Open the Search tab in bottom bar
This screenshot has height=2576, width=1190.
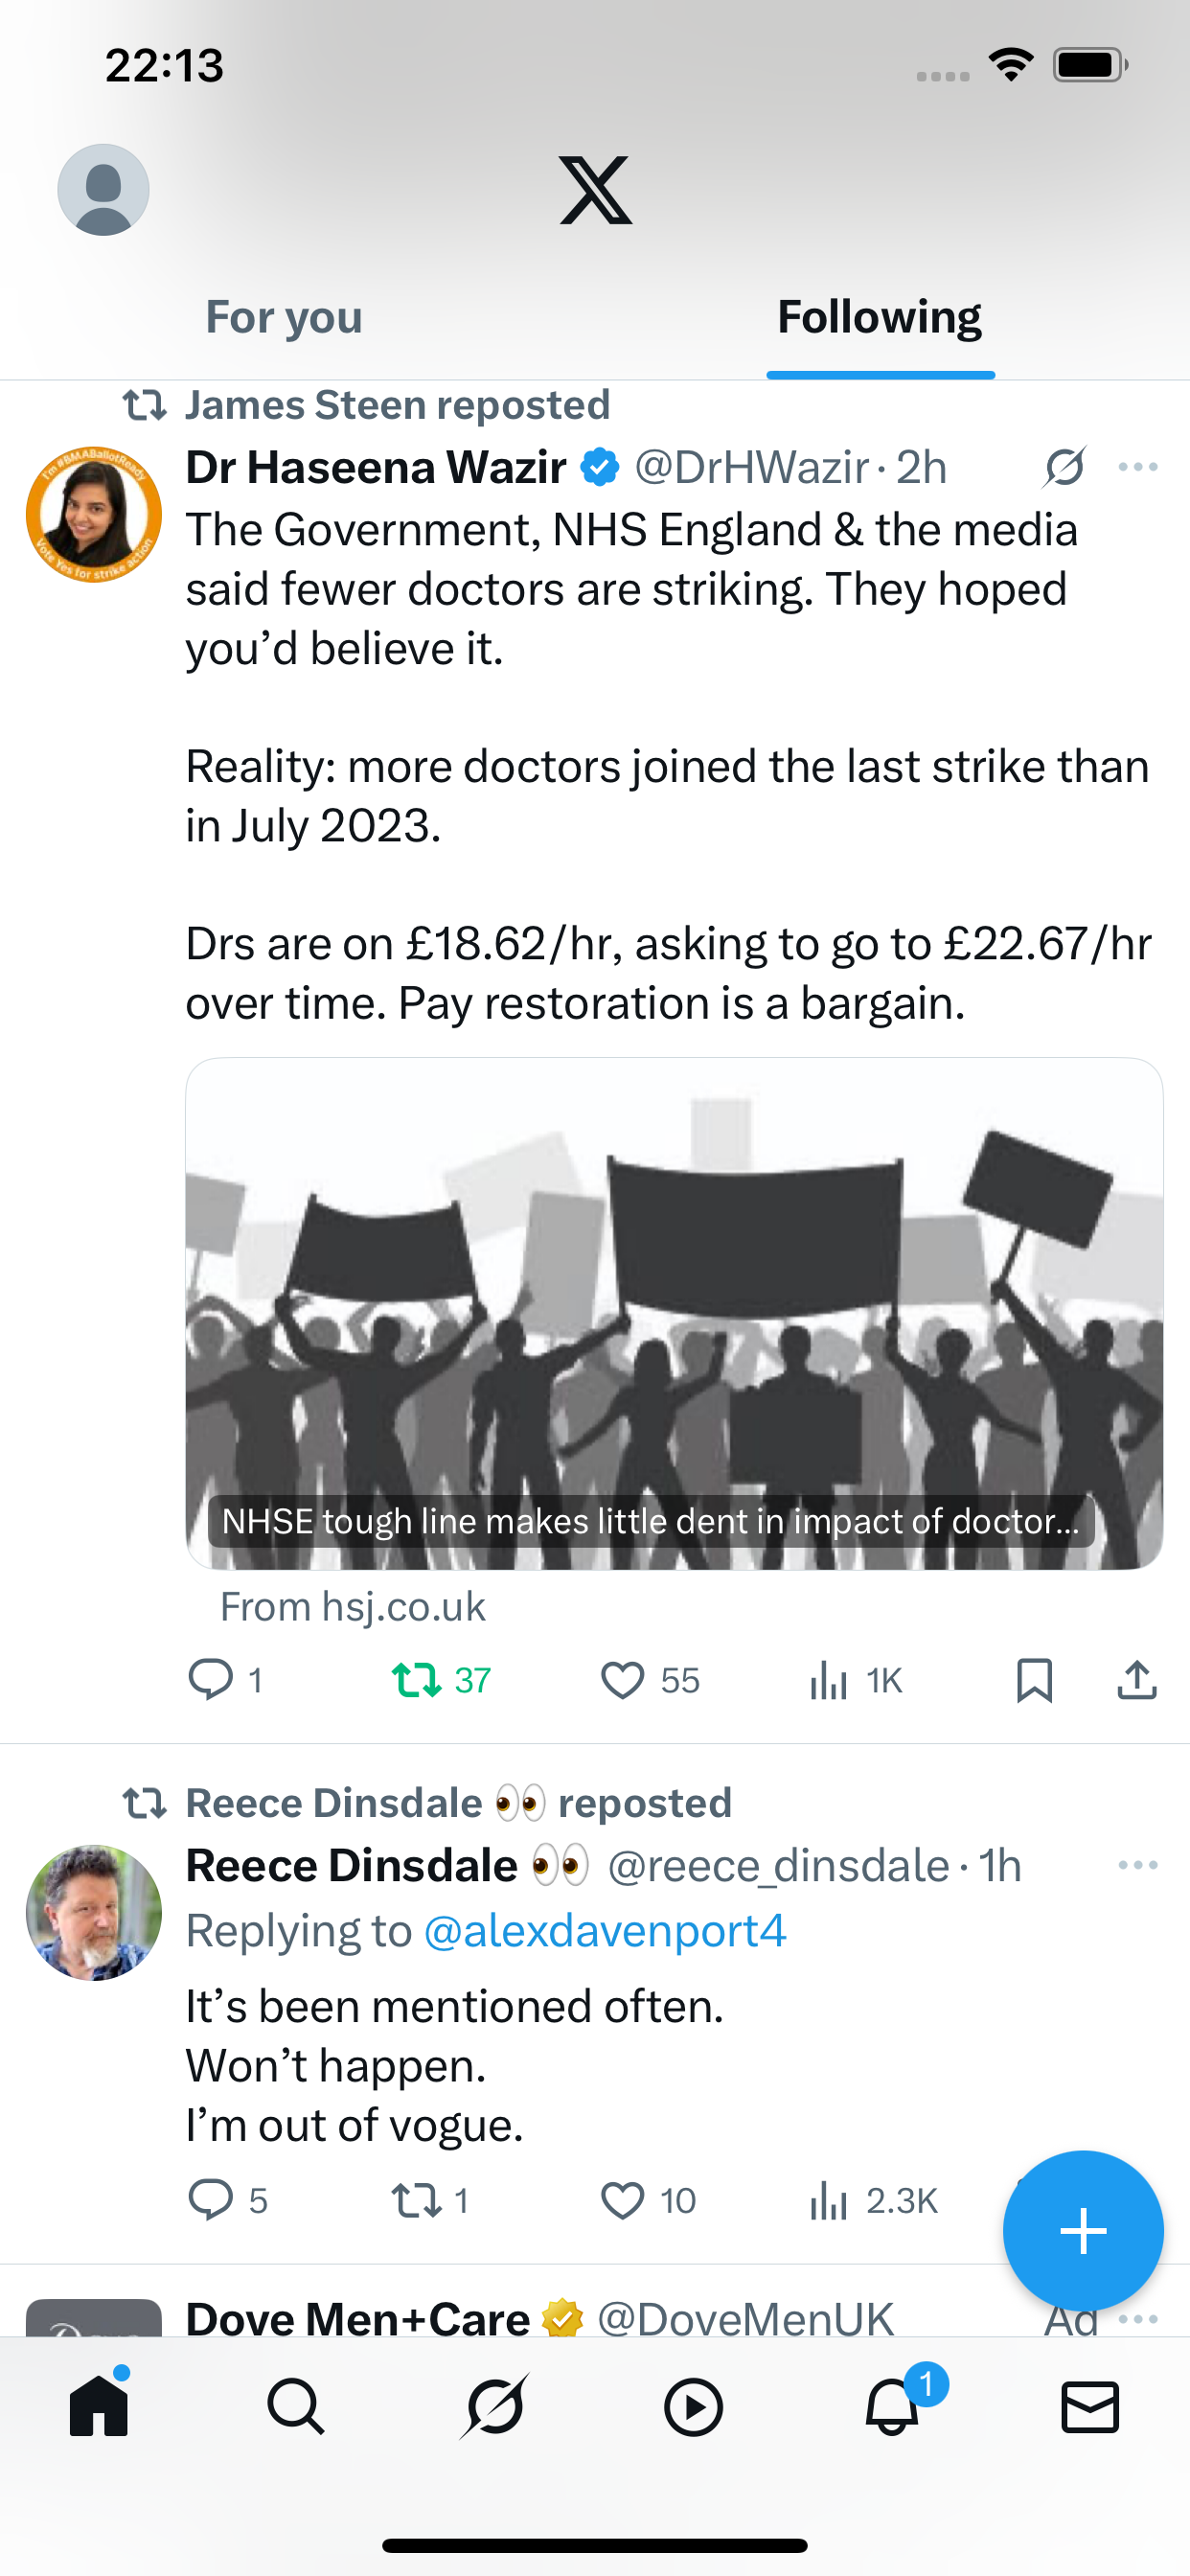tap(296, 2406)
